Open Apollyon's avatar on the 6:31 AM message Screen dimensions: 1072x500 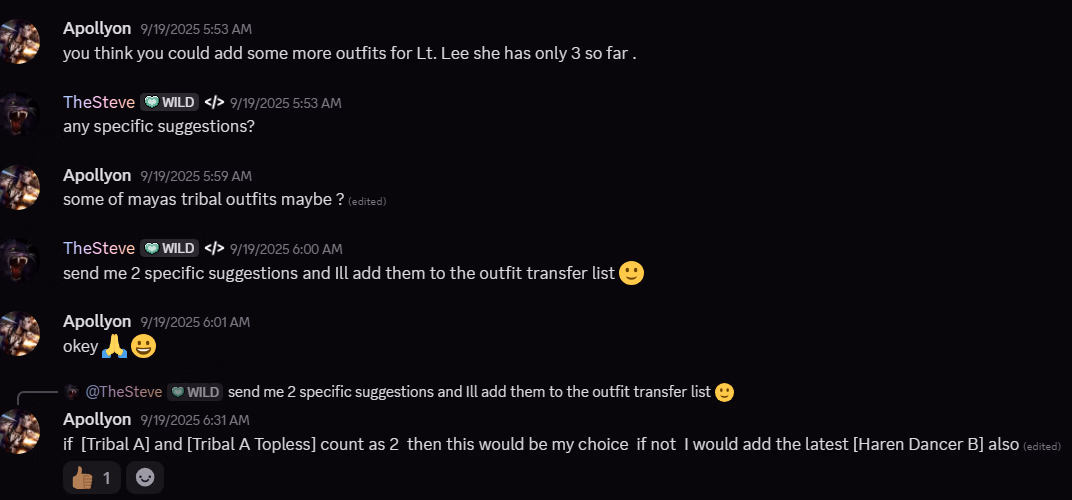[x=20, y=431]
